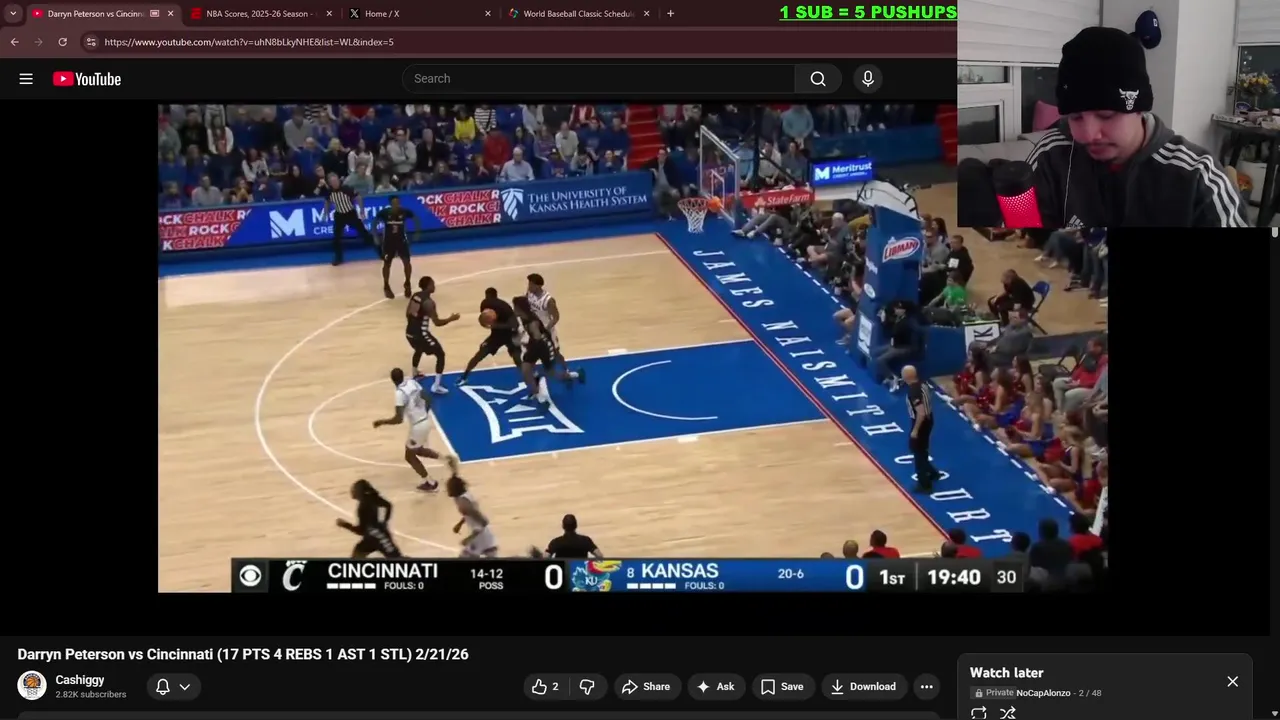Click the video title text

tap(243, 654)
